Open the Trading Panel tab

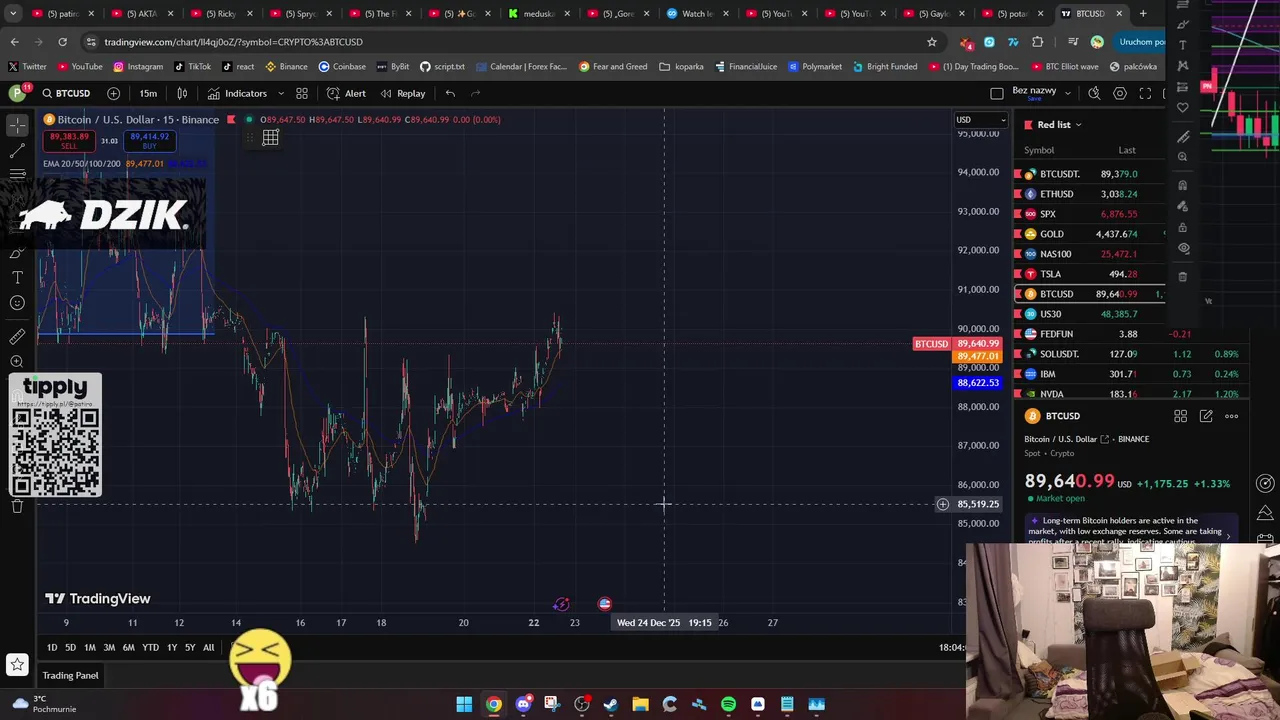point(70,675)
